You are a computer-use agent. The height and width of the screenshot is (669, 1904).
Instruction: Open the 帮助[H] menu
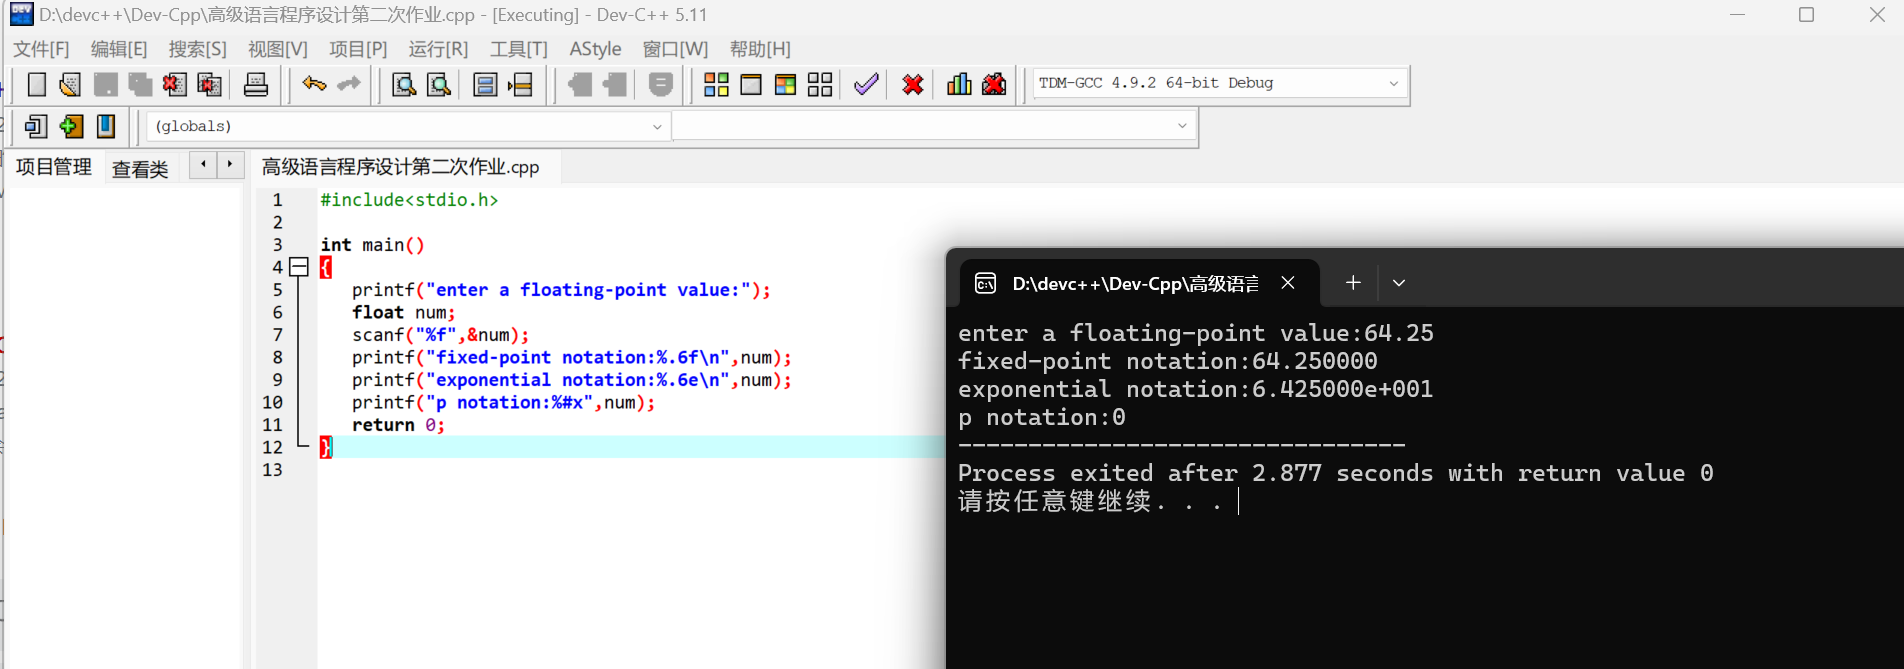[760, 49]
